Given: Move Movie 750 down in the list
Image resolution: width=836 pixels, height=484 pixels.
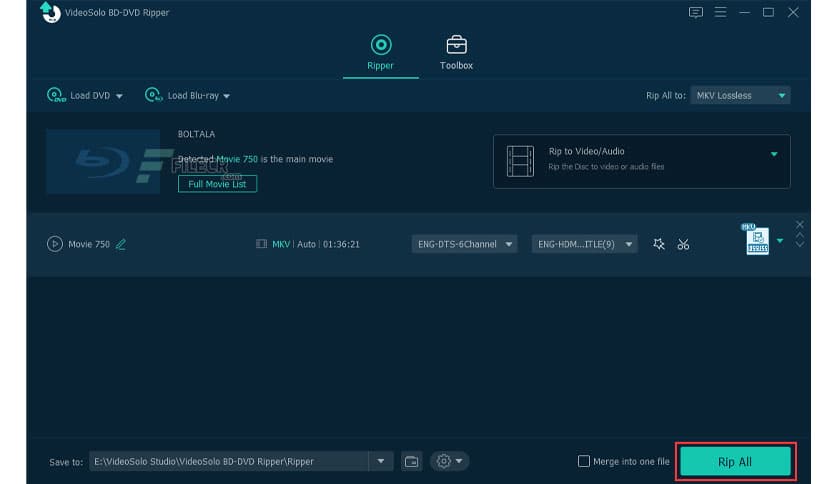Looking at the screenshot, I should point(800,244).
